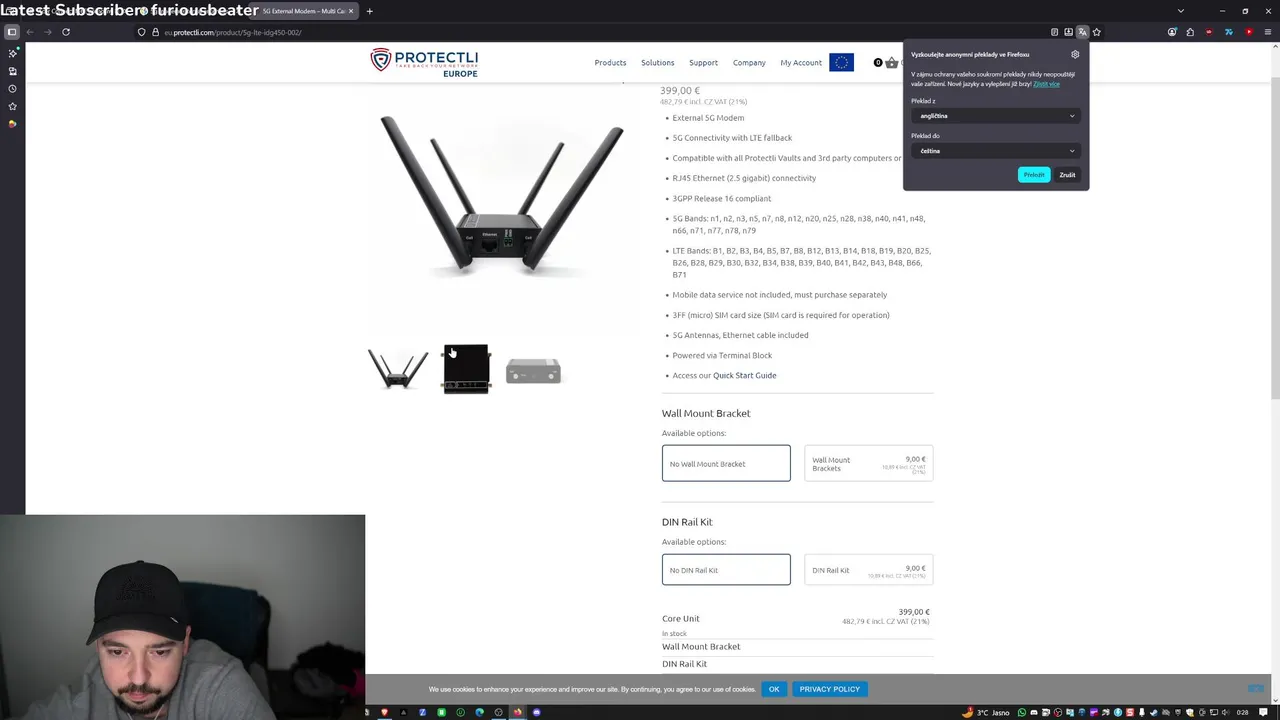The width and height of the screenshot is (1280, 720).
Task: Expand the 'Překlad do' čeština dropdown
Action: tap(996, 151)
